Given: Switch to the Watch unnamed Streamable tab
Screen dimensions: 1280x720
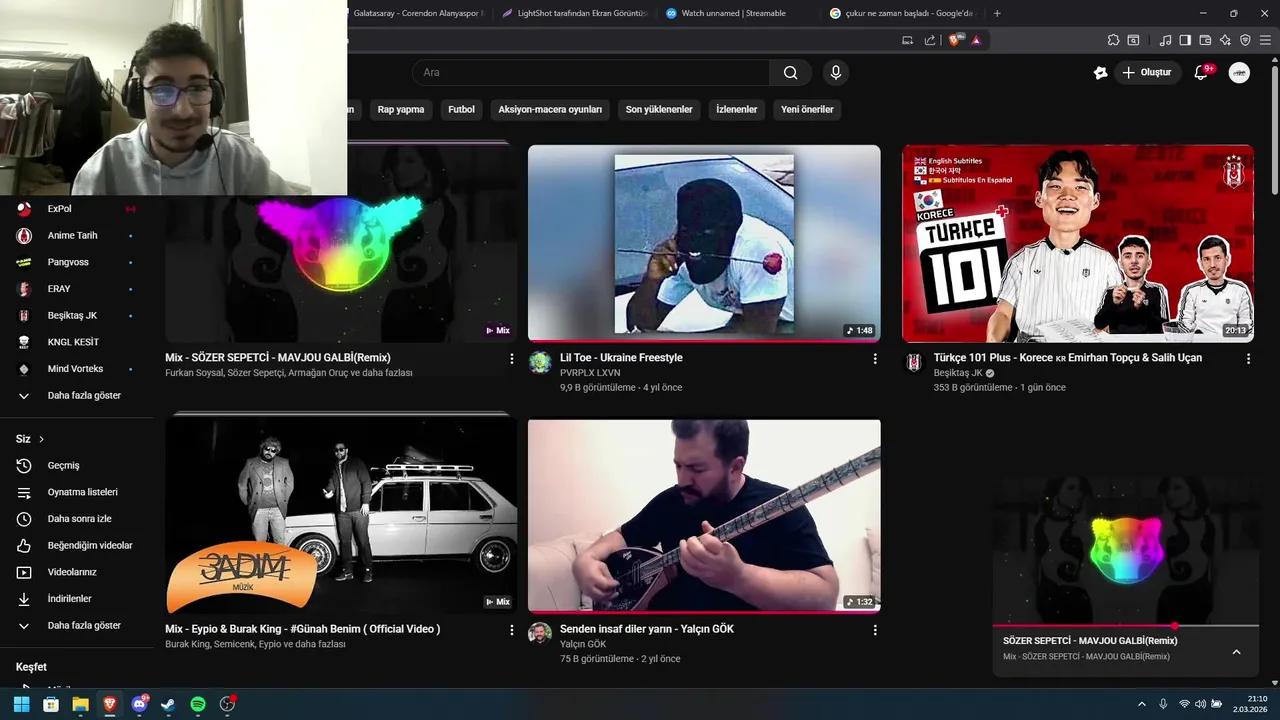Looking at the screenshot, I should coord(733,13).
